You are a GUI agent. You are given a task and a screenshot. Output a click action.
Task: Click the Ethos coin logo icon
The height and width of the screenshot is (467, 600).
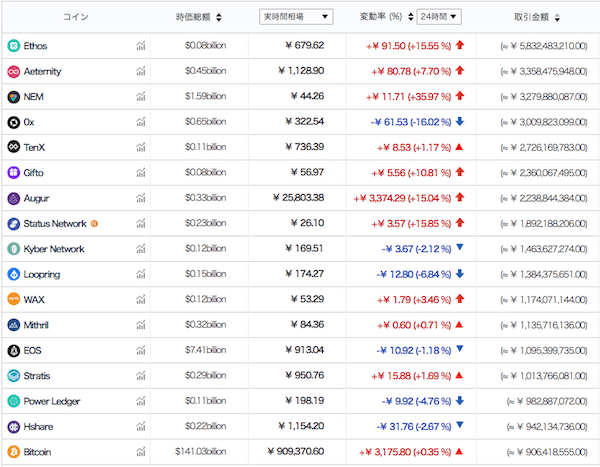(13, 46)
